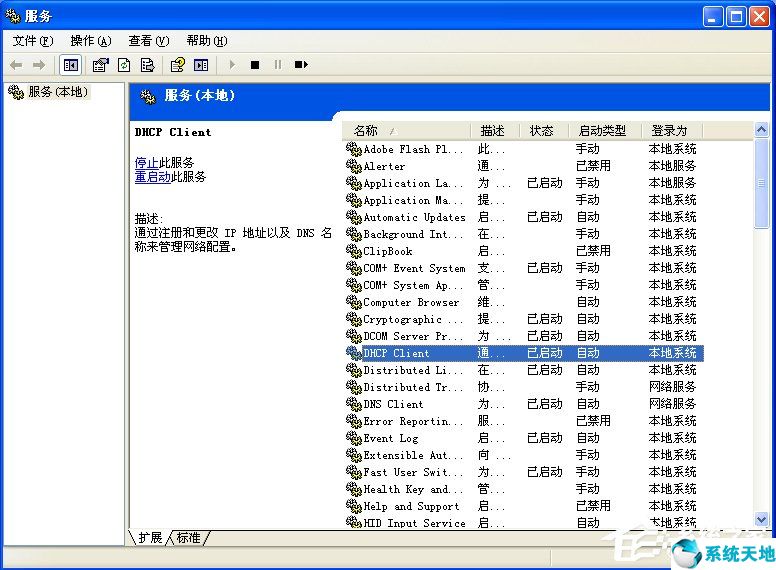Click the Extensible Aut... service name
The image size is (776, 570).
[413, 455]
